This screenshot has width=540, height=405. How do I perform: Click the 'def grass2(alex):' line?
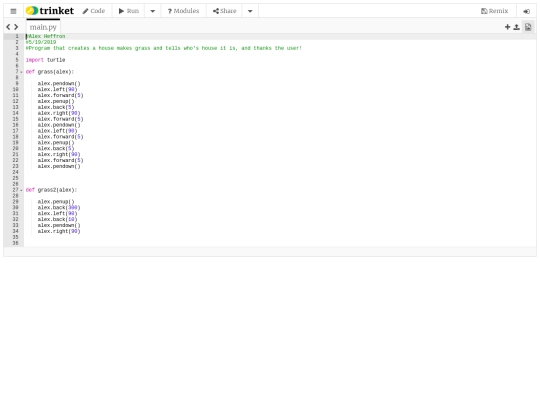[51, 190]
